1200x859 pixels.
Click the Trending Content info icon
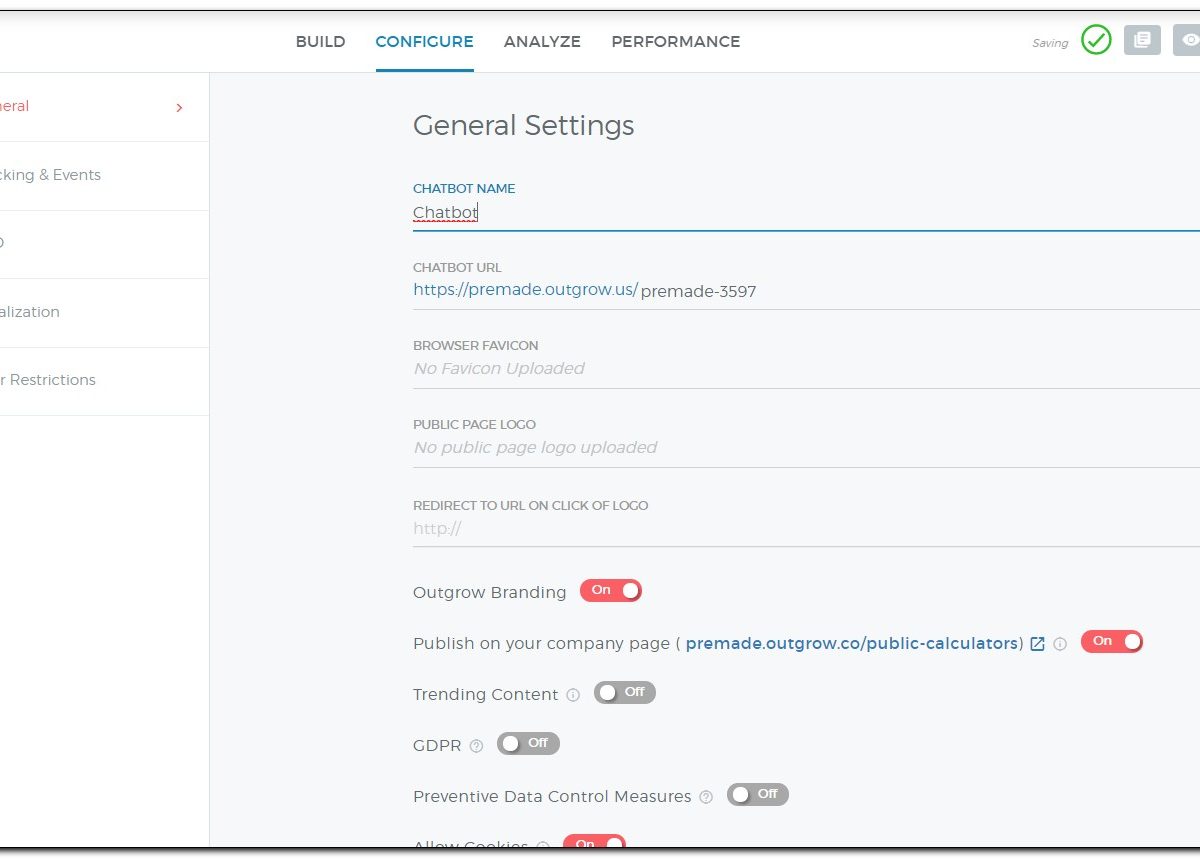pyautogui.click(x=573, y=695)
